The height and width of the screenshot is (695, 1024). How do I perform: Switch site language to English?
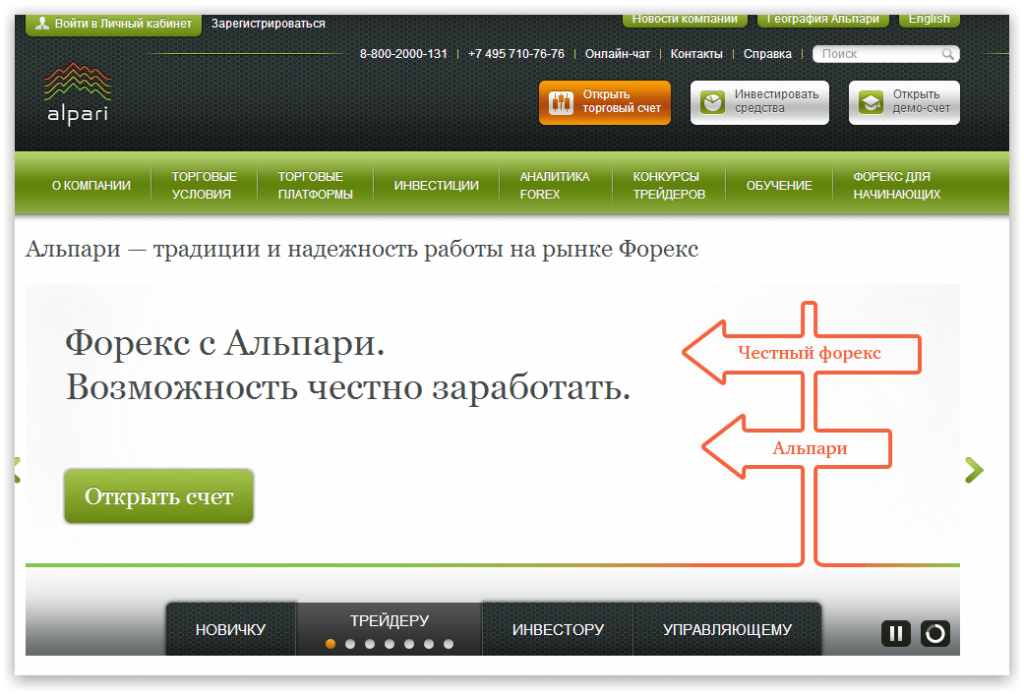coord(929,20)
